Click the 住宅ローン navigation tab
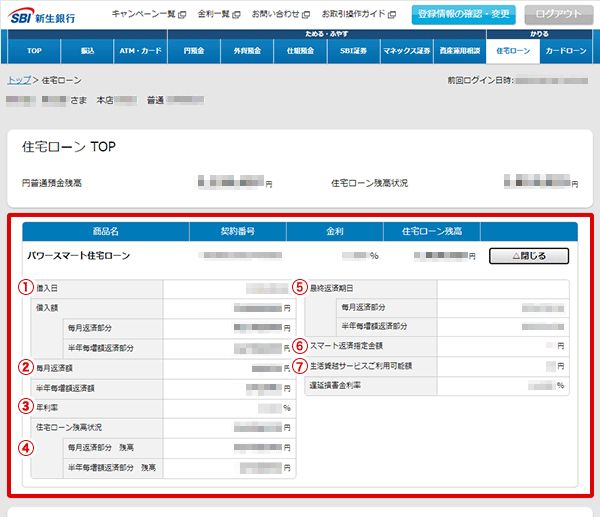Viewport: 600px width, 517px height. click(513, 50)
